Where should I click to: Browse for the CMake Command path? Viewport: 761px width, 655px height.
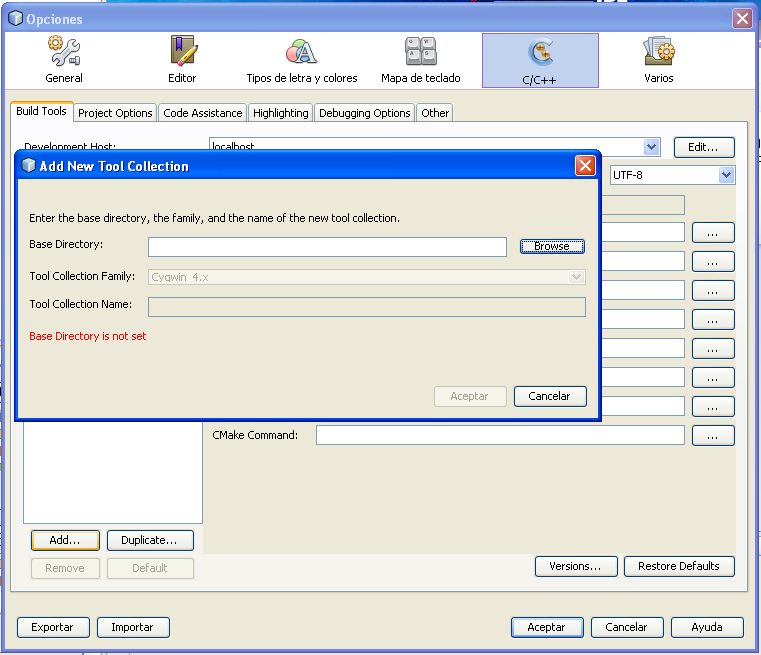pos(713,436)
